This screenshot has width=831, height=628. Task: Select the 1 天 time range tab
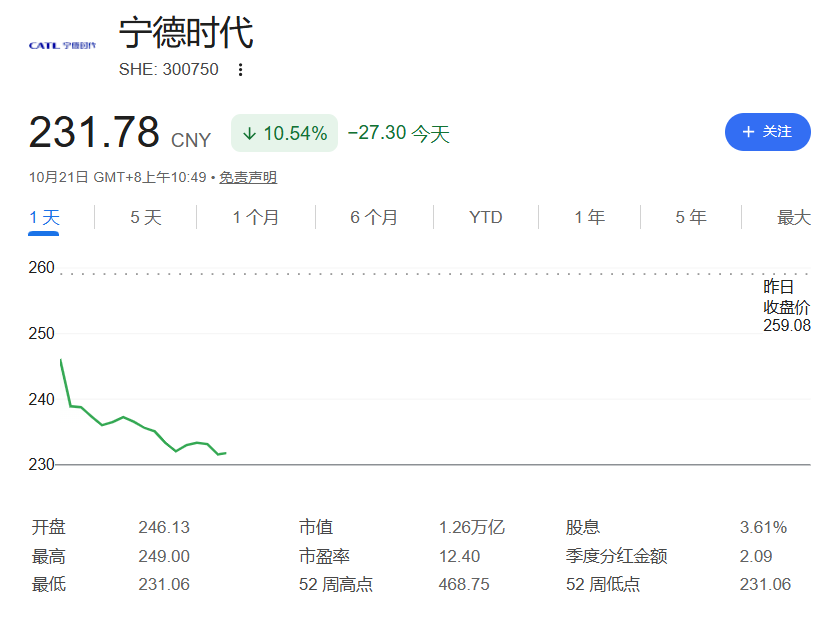pos(44,217)
